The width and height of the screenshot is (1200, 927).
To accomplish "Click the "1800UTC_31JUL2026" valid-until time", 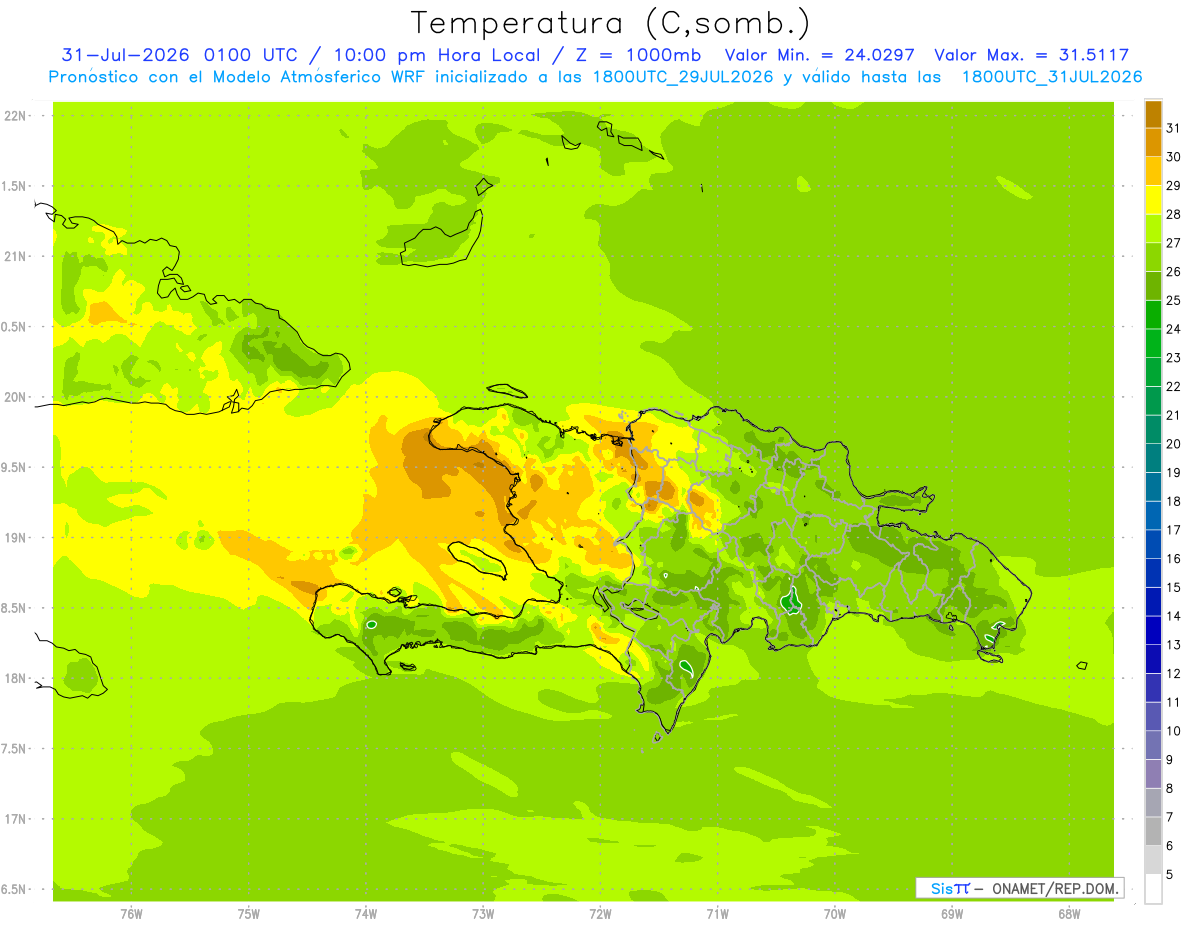I will [x=1052, y=77].
